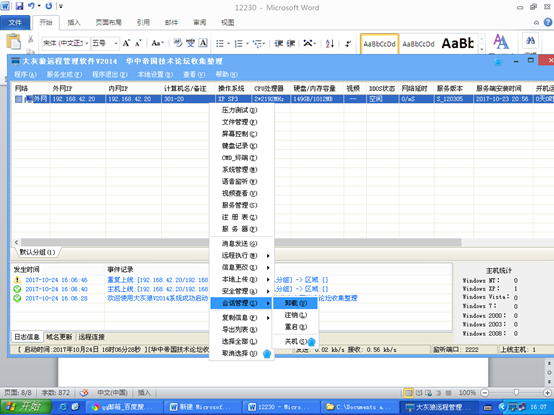The height and width of the screenshot is (415, 554).
Task: Open the 本地设置 menu in the remote manager
Action: point(155,75)
